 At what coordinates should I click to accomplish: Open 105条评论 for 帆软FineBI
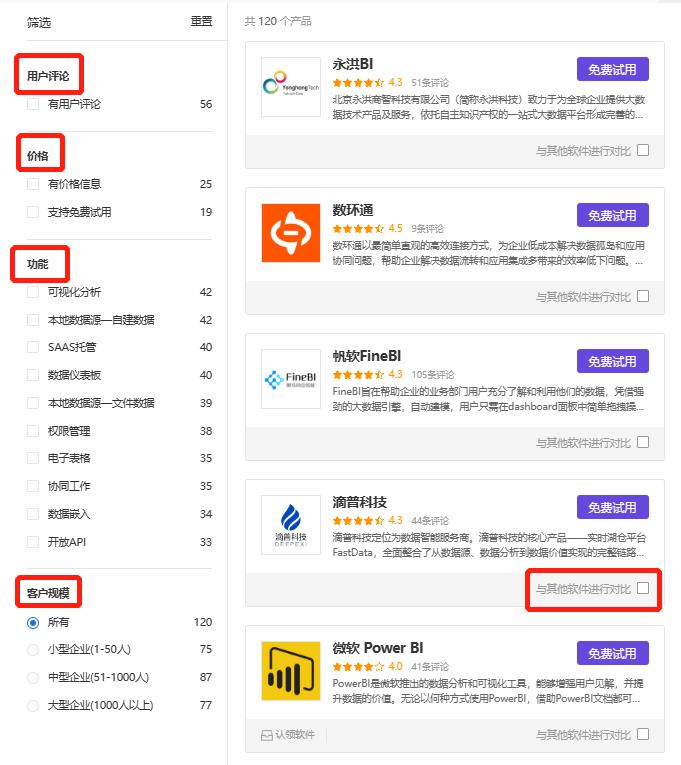click(433, 375)
